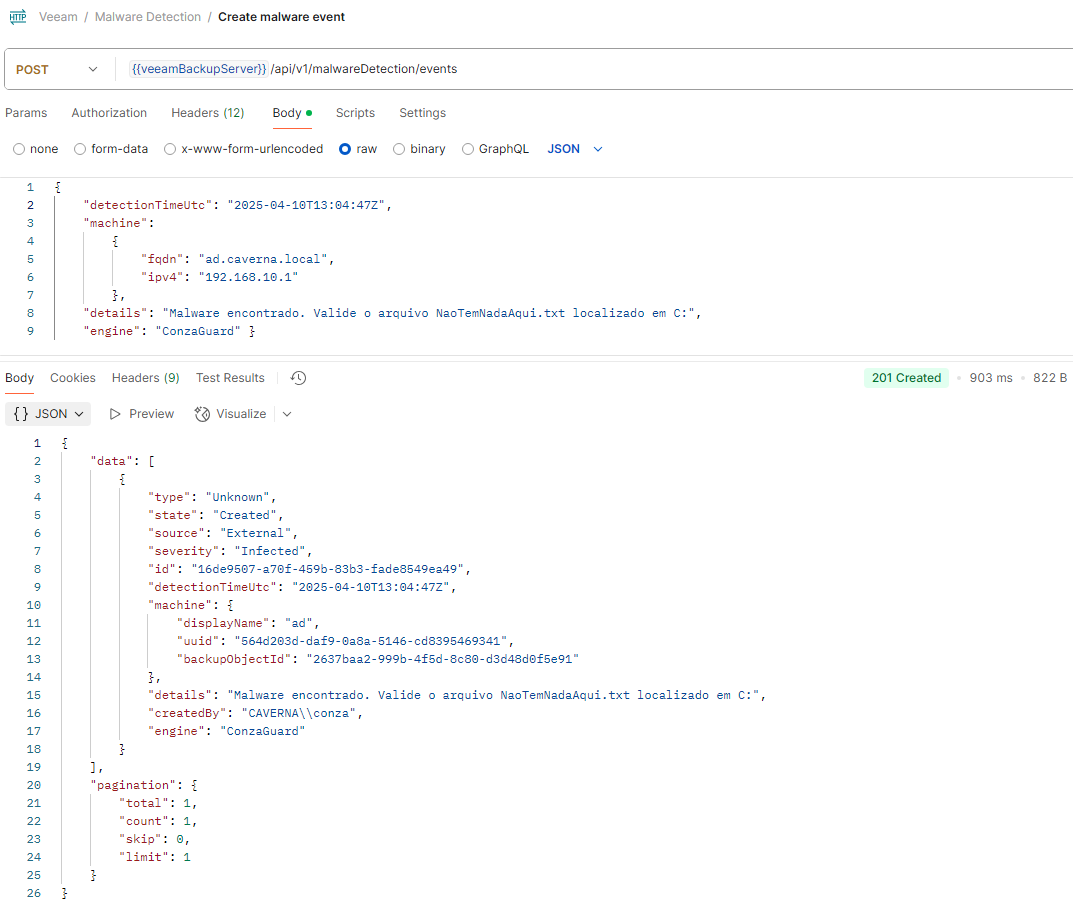Click the 822 B response size
The image size is (1073, 906).
1050,378
